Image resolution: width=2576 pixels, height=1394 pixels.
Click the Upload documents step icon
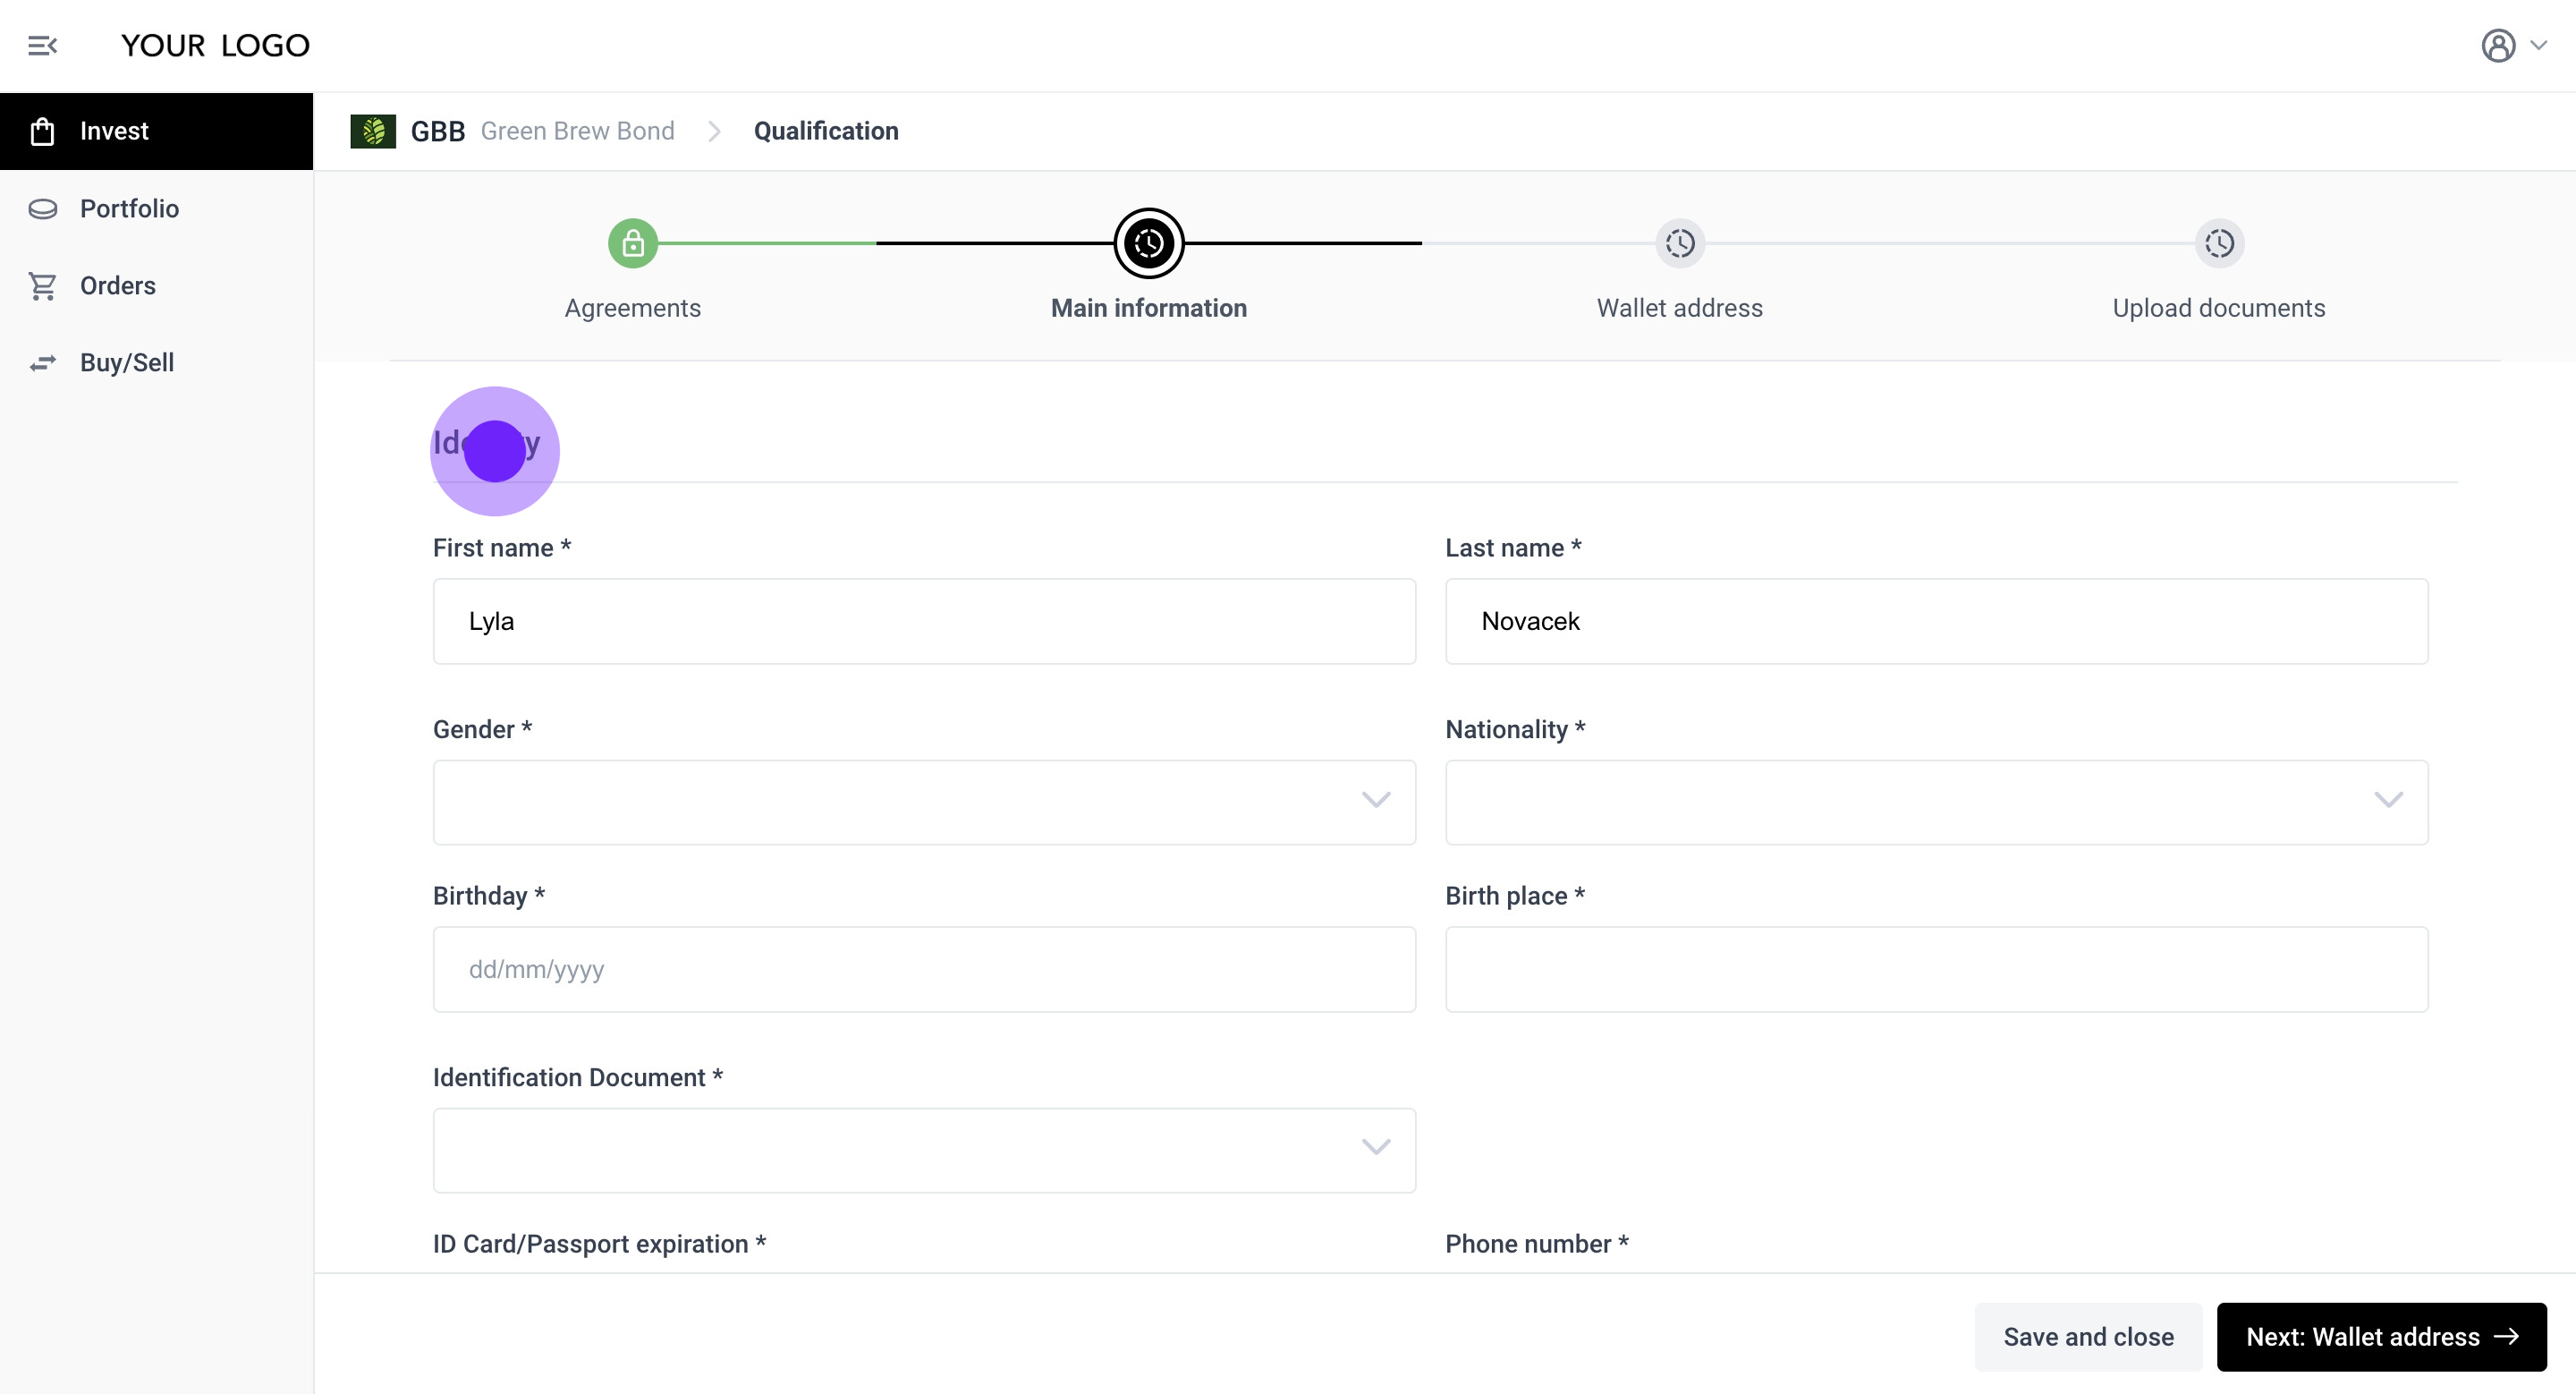point(2218,243)
